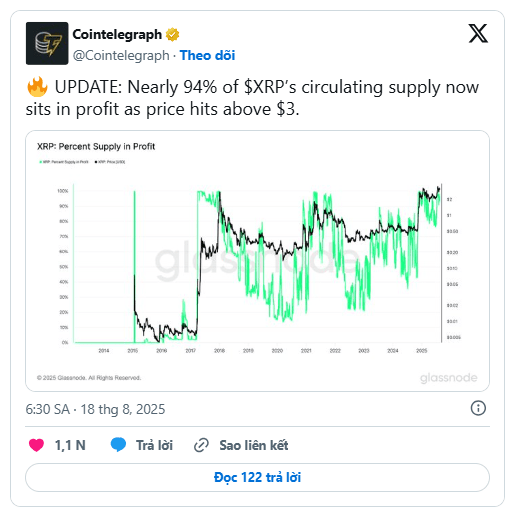
Task: Click the X logo icon
Action: coord(478,33)
